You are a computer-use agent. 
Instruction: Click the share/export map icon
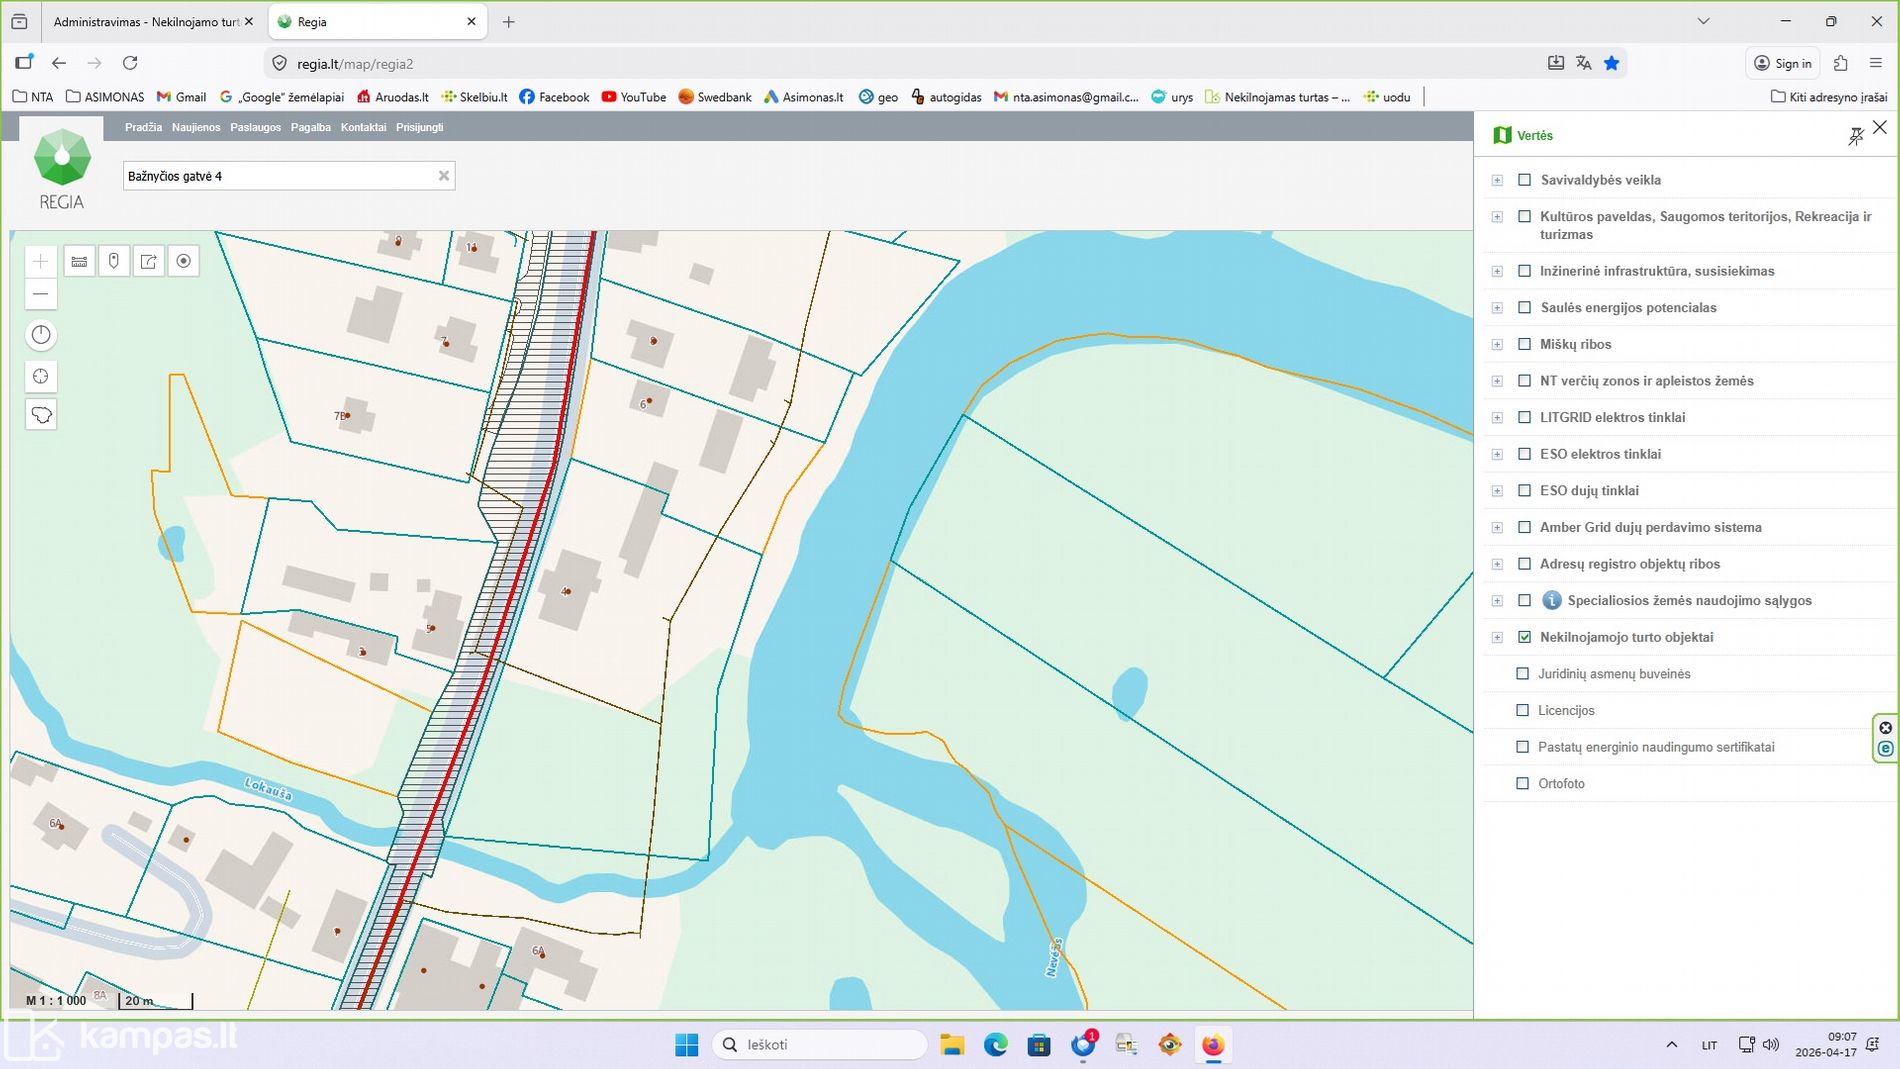[149, 262]
